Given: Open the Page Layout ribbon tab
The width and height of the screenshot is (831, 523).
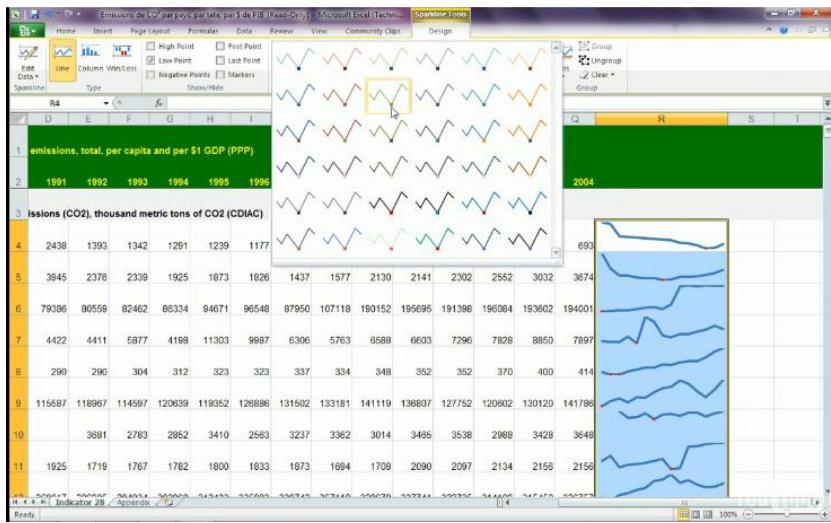Looking at the screenshot, I should click(150, 31).
